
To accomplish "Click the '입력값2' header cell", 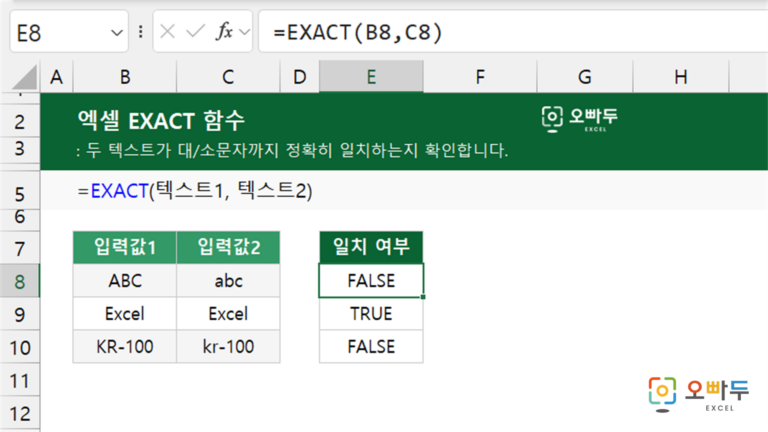I will coord(228,247).
